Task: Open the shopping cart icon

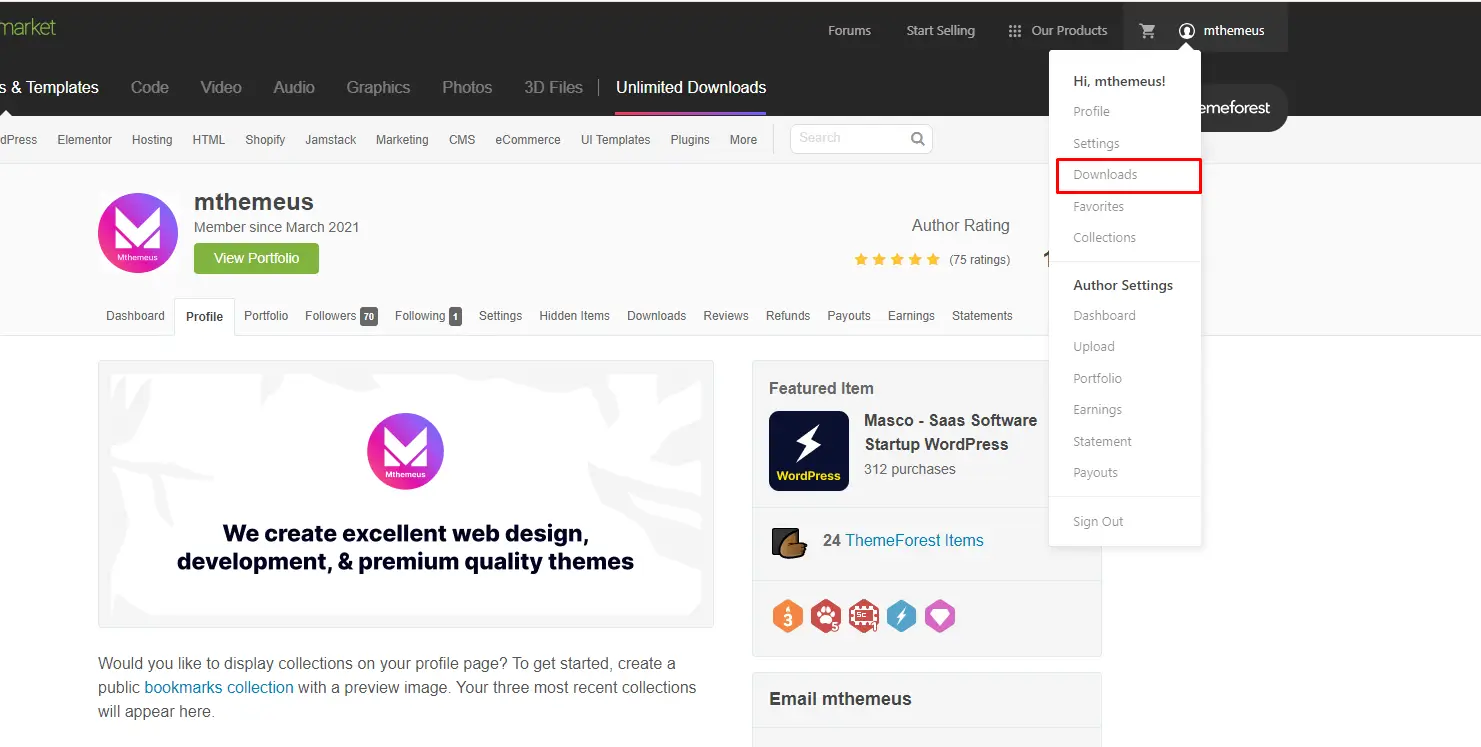Action: (x=1147, y=31)
